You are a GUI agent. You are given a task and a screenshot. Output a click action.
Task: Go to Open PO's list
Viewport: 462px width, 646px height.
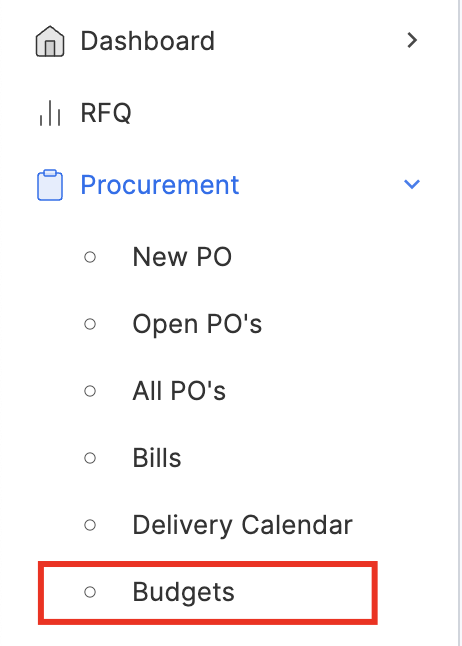tap(197, 324)
